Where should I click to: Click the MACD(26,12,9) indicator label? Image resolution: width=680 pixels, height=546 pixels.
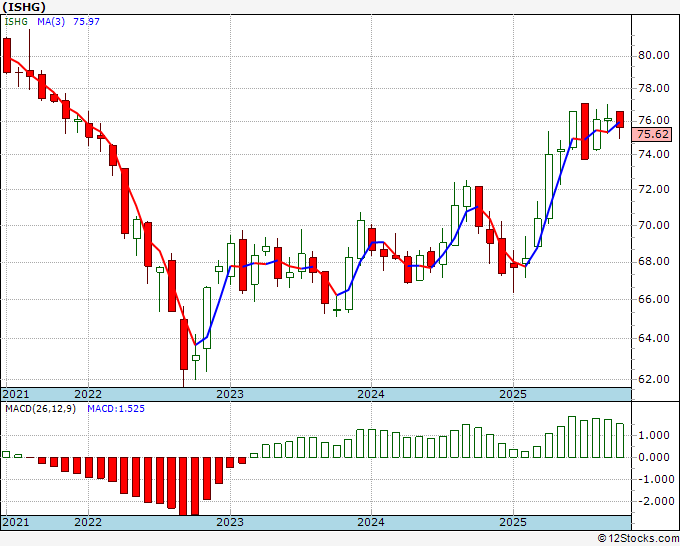point(40,409)
